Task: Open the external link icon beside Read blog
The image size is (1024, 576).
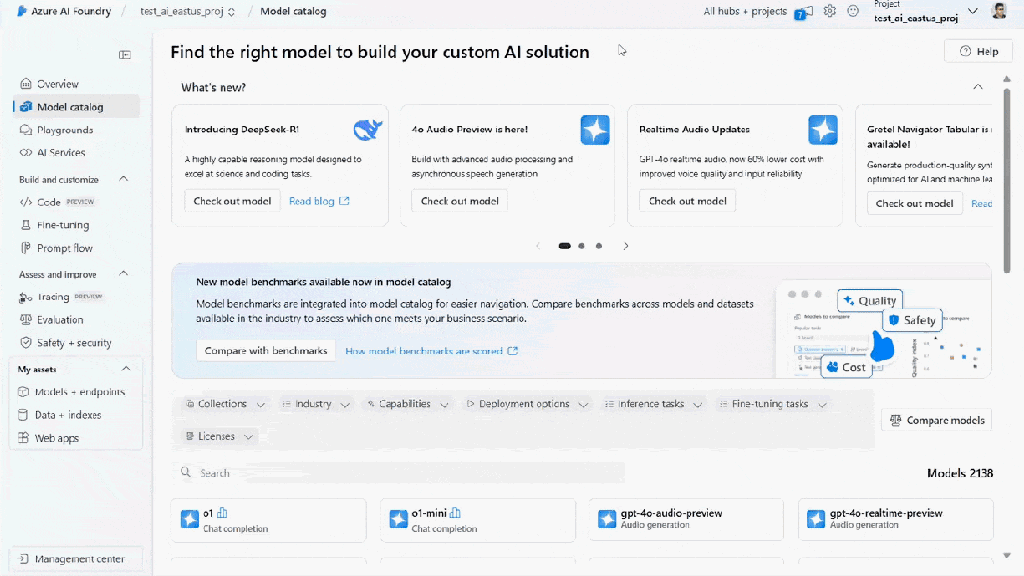Action: 344,201
